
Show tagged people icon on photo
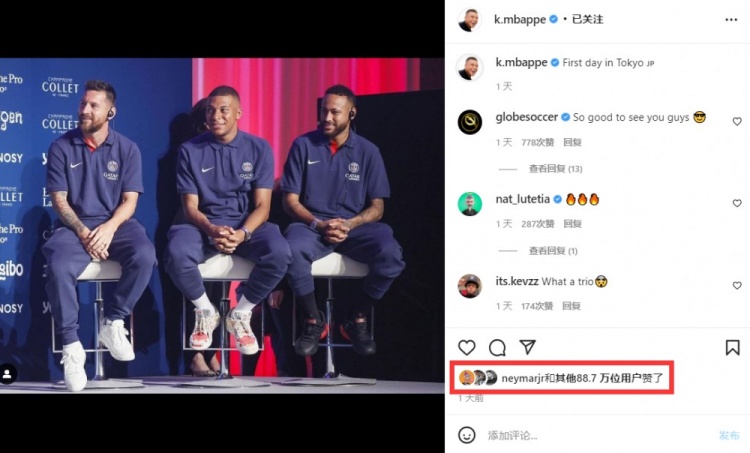8,374
